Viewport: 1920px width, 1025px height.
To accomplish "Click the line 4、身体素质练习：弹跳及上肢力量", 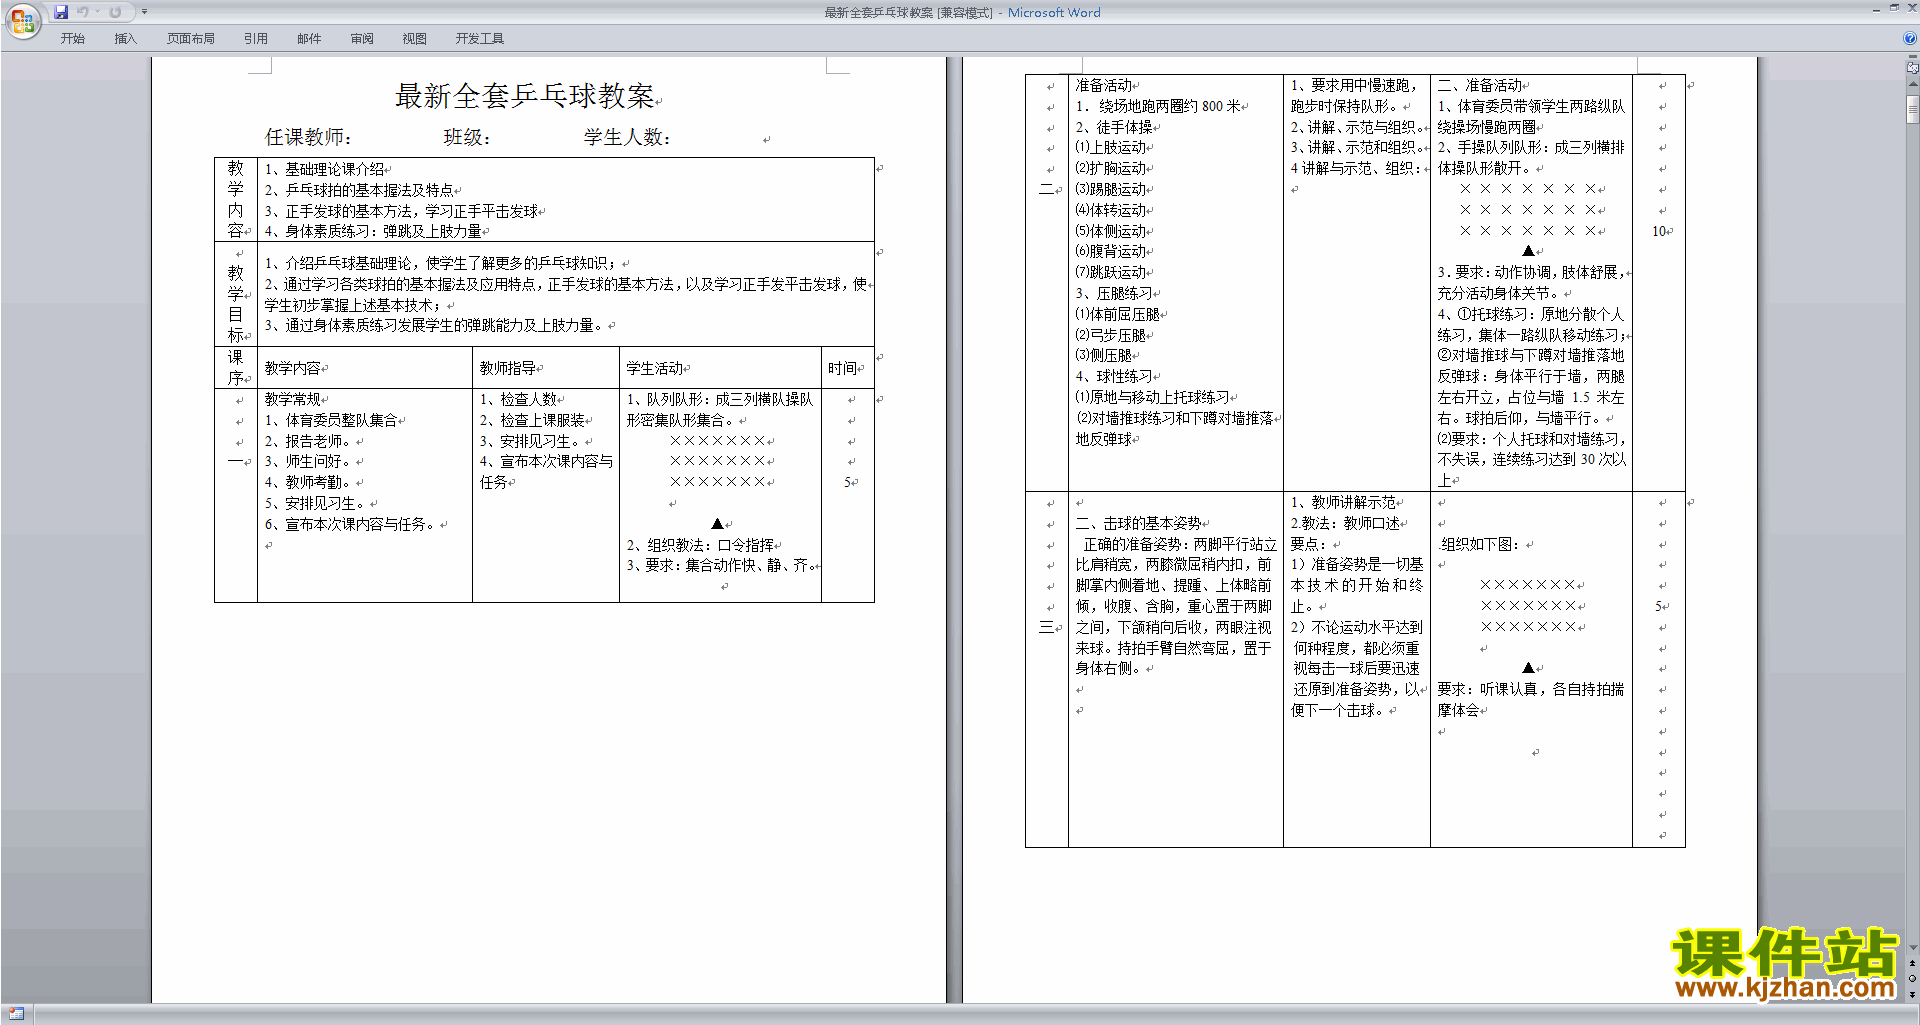I will pos(373,231).
